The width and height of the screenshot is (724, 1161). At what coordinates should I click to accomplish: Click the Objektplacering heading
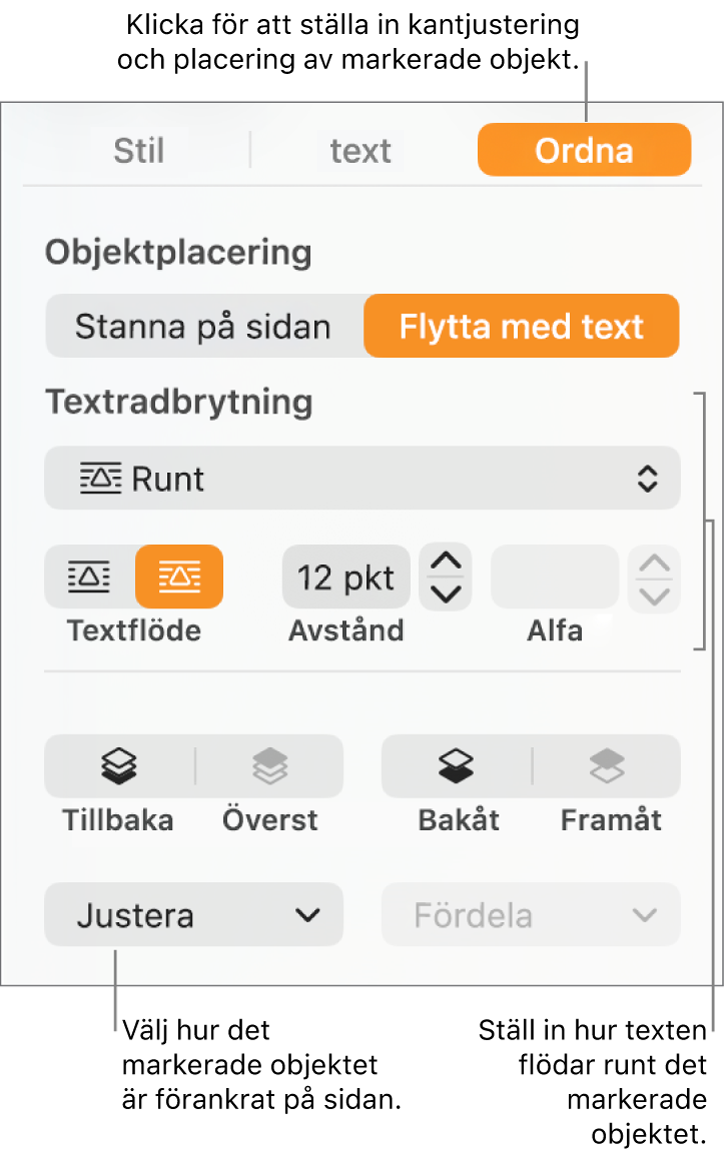[178, 252]
